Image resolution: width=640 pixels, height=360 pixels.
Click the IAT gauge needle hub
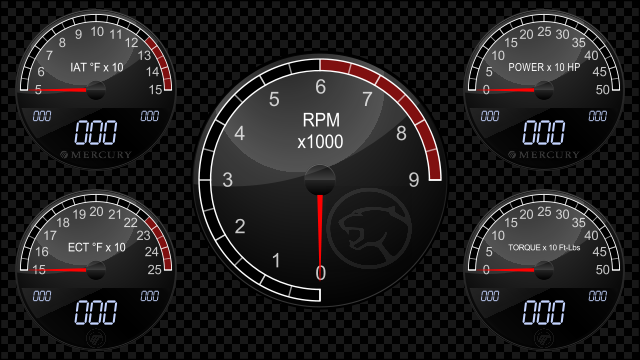96,90
